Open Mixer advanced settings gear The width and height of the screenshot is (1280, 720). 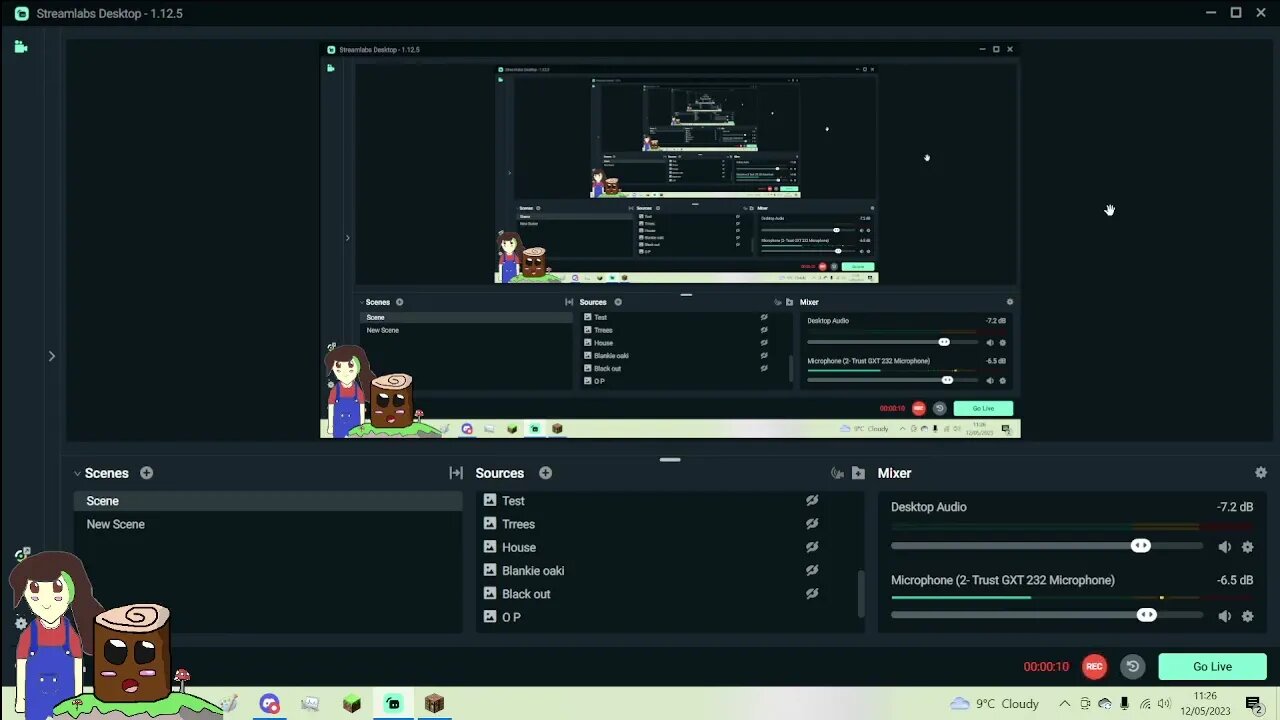click(x=1260, y=473)
